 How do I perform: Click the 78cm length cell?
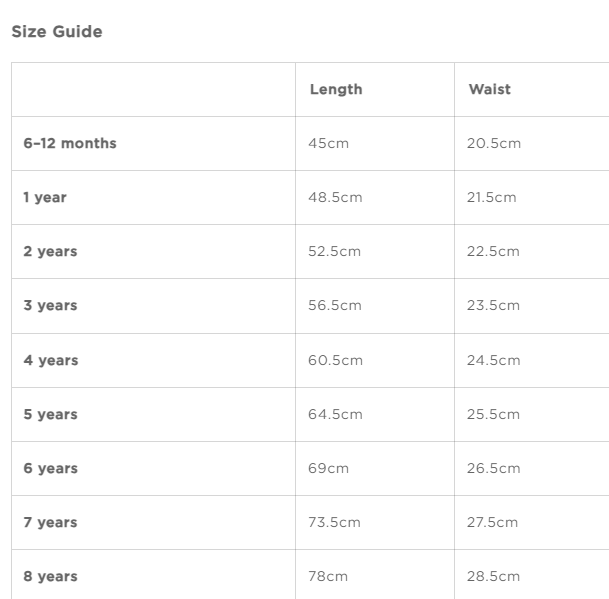click(328, 576)
